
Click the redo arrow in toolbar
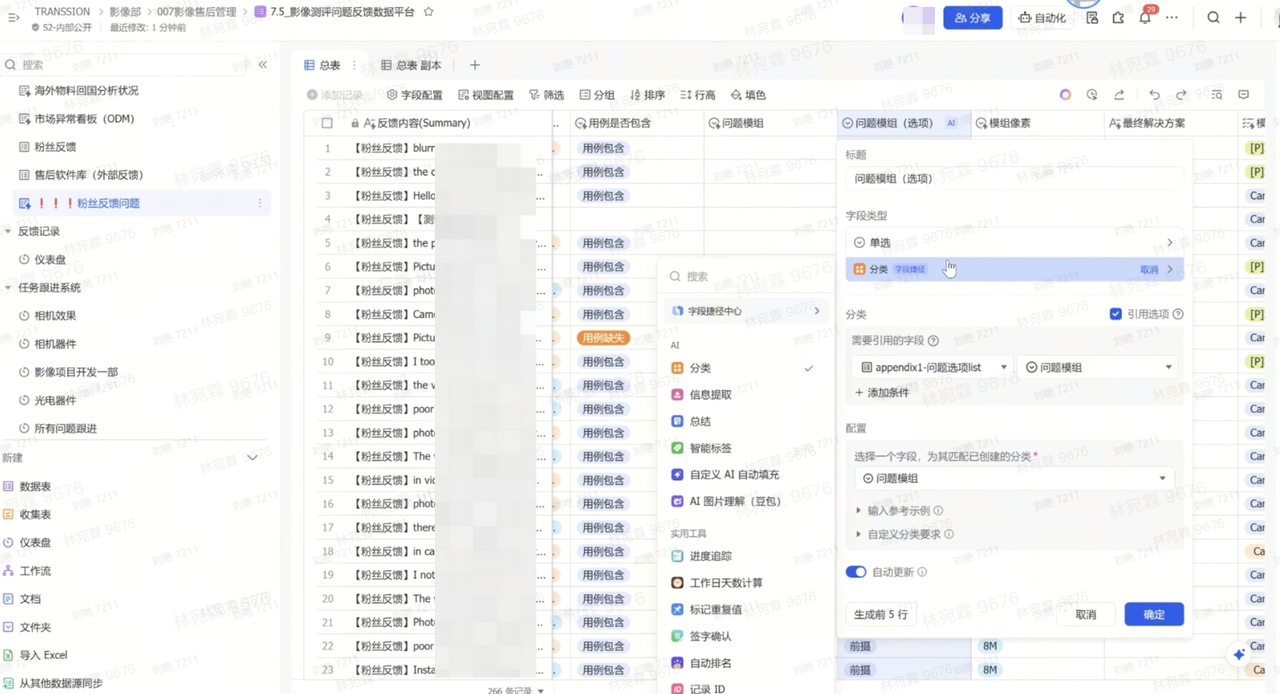(x=1181, y=95)
